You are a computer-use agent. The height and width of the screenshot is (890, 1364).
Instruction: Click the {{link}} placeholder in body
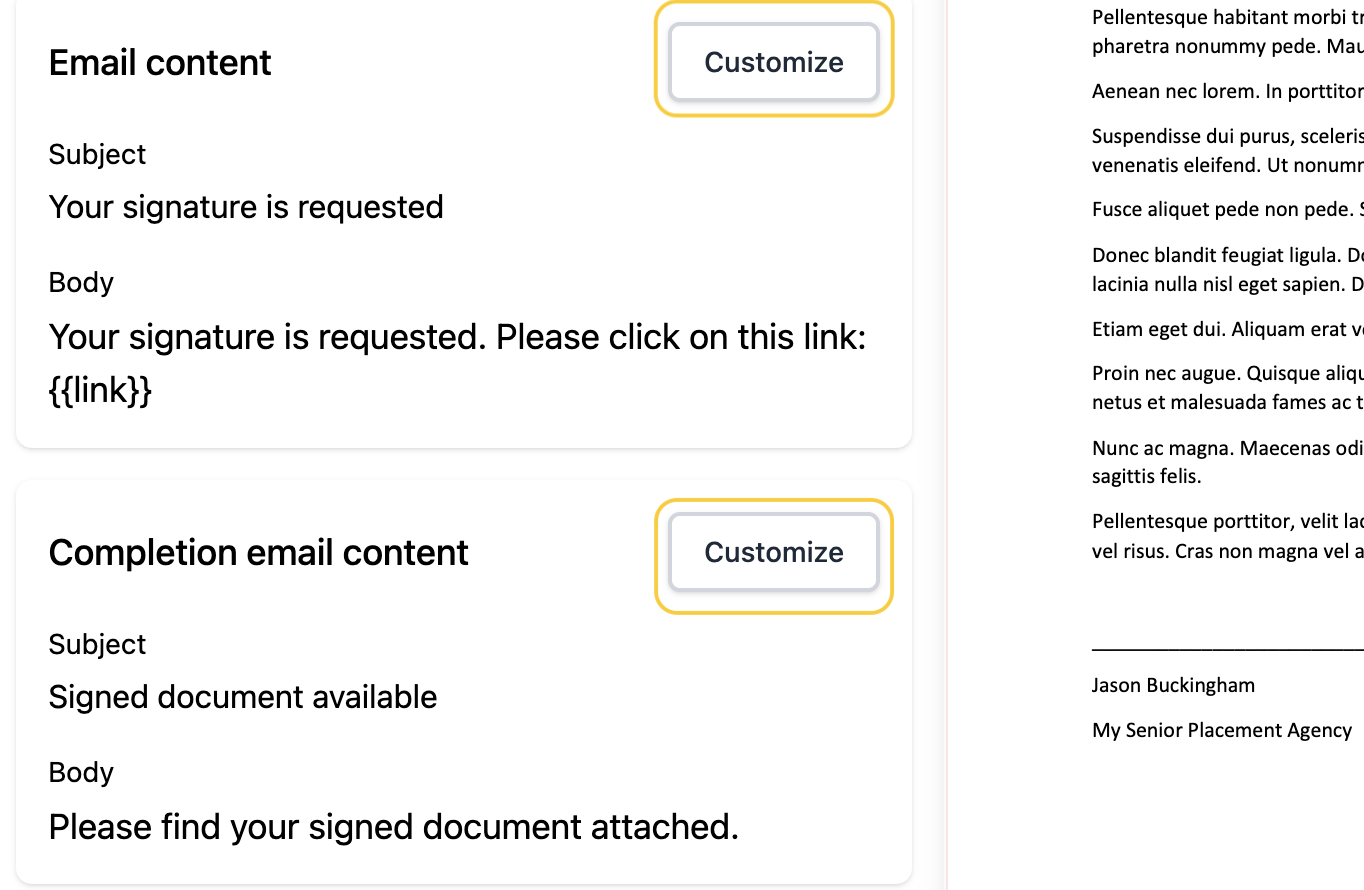[100, 390]
